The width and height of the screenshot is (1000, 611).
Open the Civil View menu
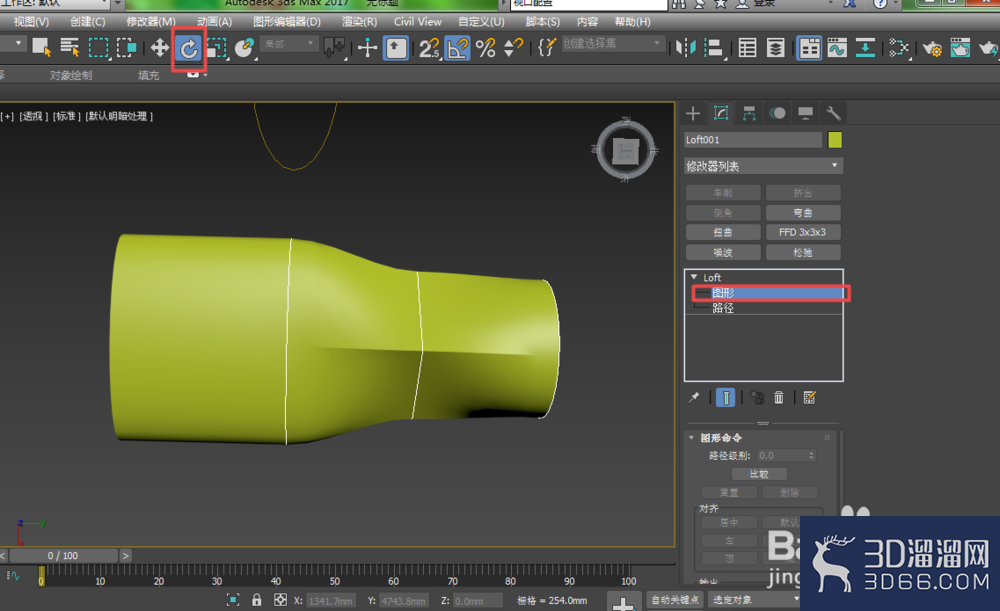[417, 22]
